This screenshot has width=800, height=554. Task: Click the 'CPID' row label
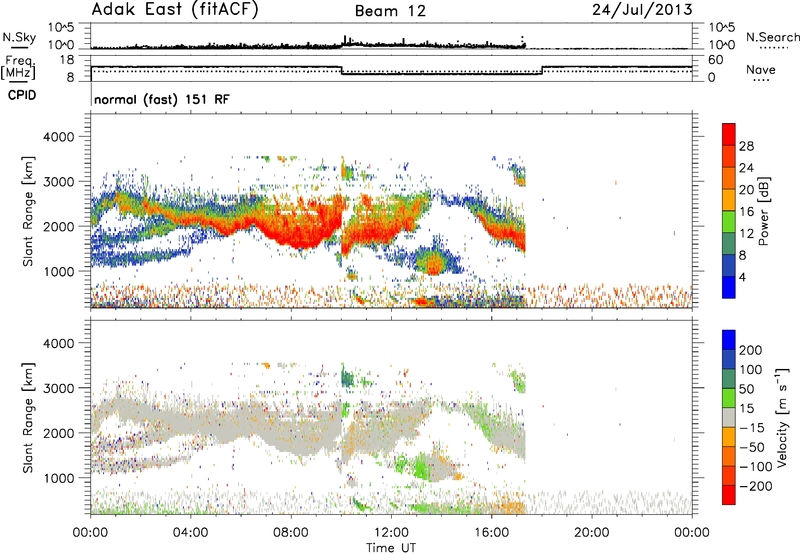point(22,95)
